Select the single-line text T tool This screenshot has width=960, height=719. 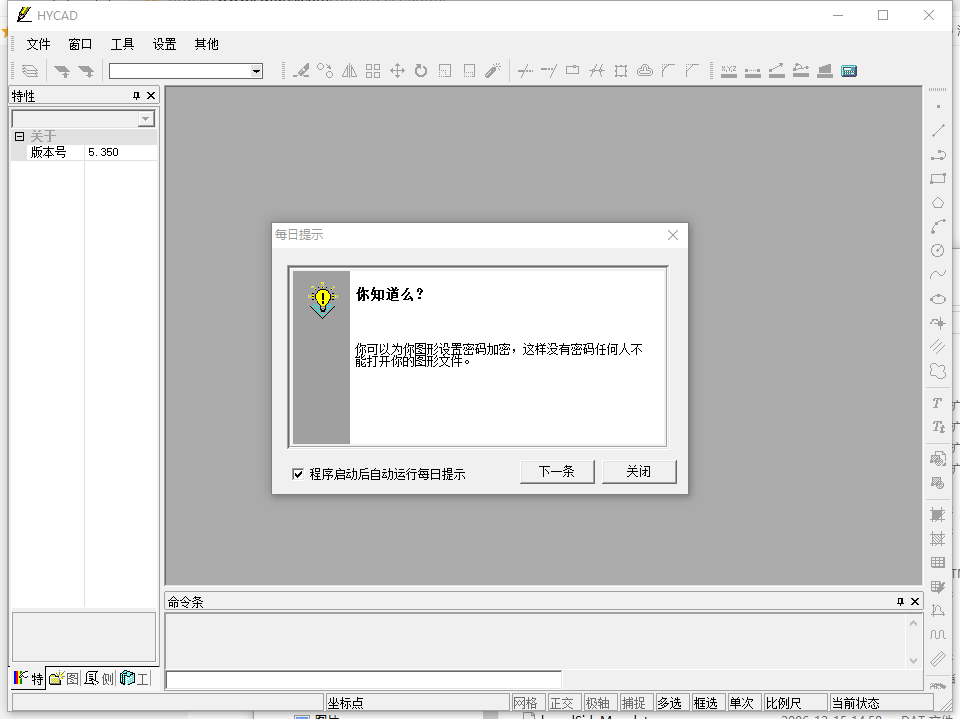(x=938, y=402)
